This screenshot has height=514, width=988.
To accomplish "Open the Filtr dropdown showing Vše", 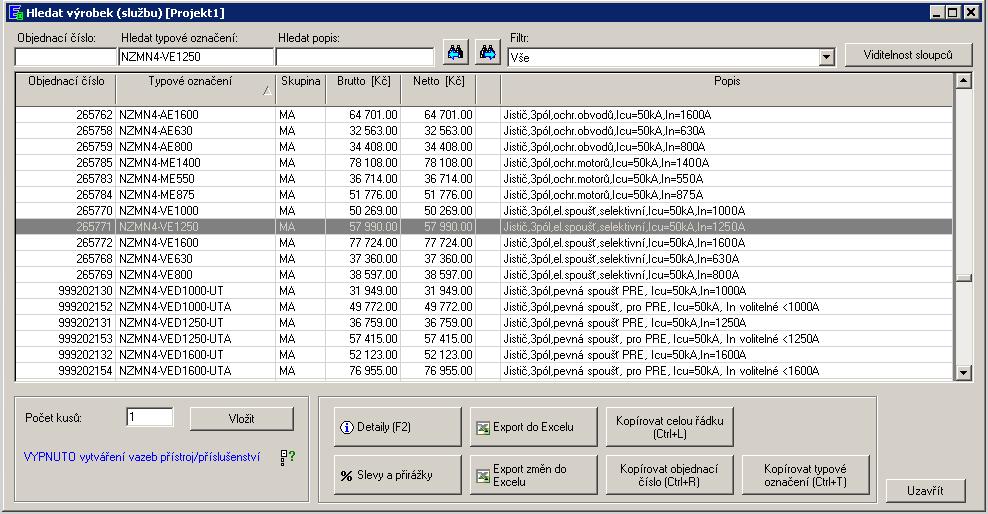I will pos(827,57).
